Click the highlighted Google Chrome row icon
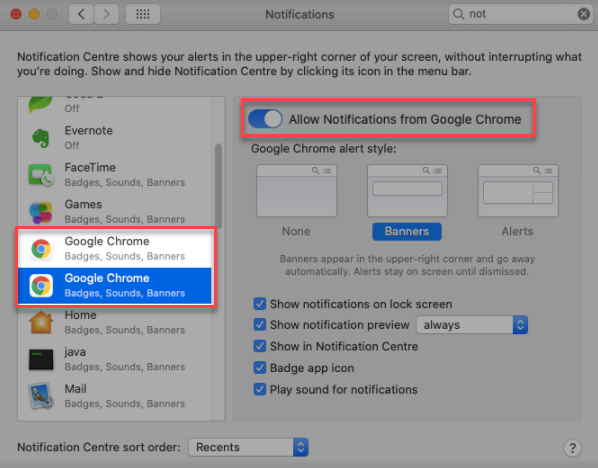This screenshot has height=468, width=598. [x=41, y=286]
